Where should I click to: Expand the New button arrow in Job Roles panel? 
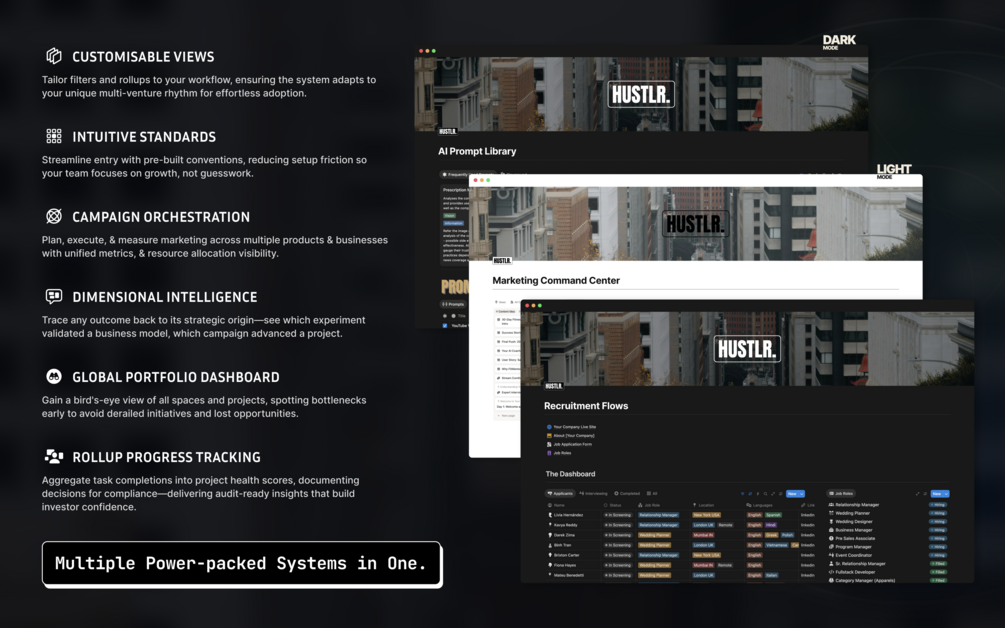(947, 493)
